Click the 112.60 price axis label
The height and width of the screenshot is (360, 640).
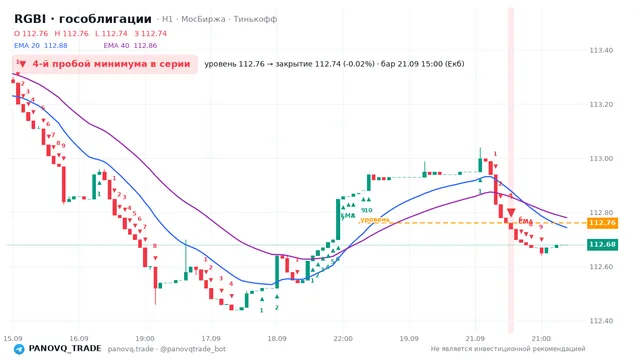[601, 267]
